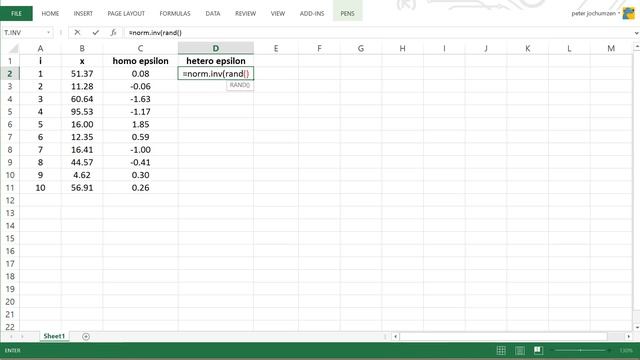This screenshot has height=360, width=640.
Task: Select column C header
Action: [x=140, y=48]
